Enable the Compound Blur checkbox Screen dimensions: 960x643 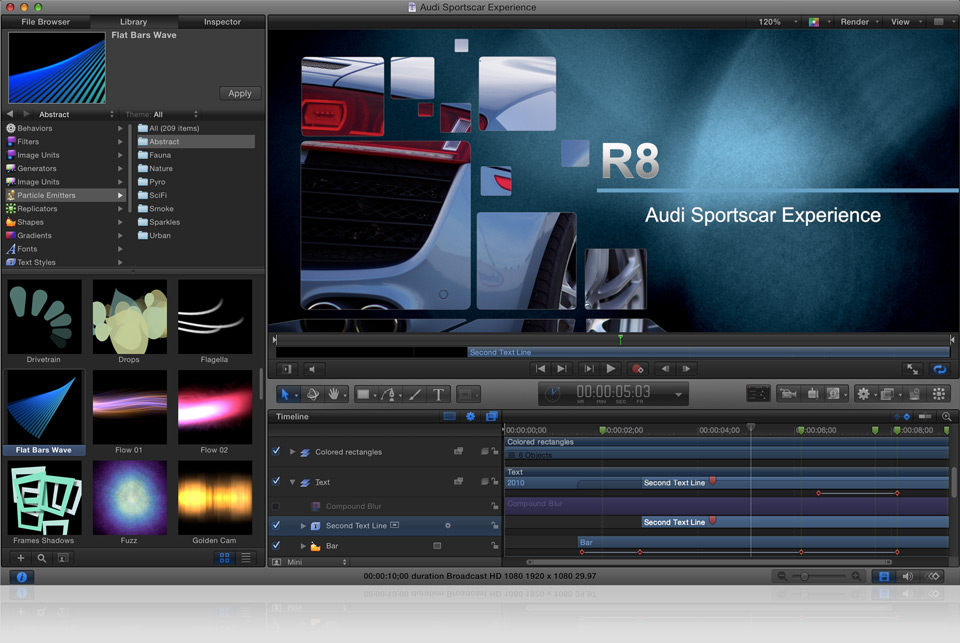[x=276, y=506]
